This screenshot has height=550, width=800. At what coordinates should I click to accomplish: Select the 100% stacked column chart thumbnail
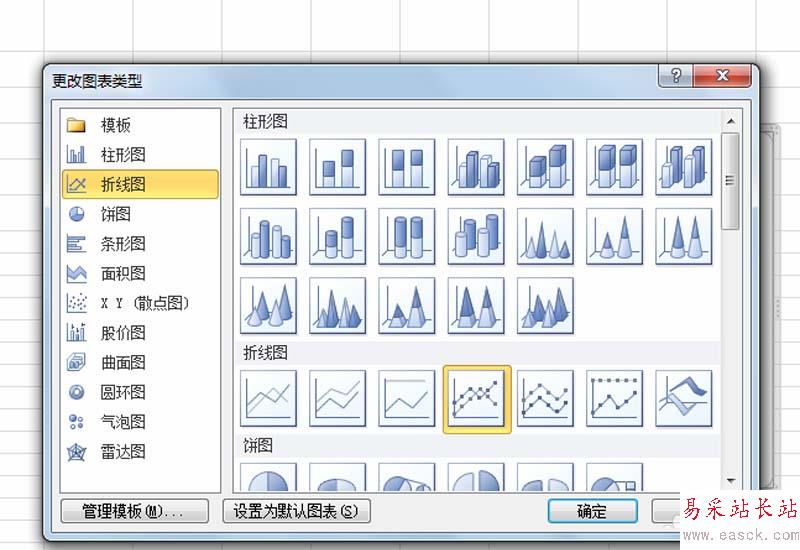[x=407, y=167]
